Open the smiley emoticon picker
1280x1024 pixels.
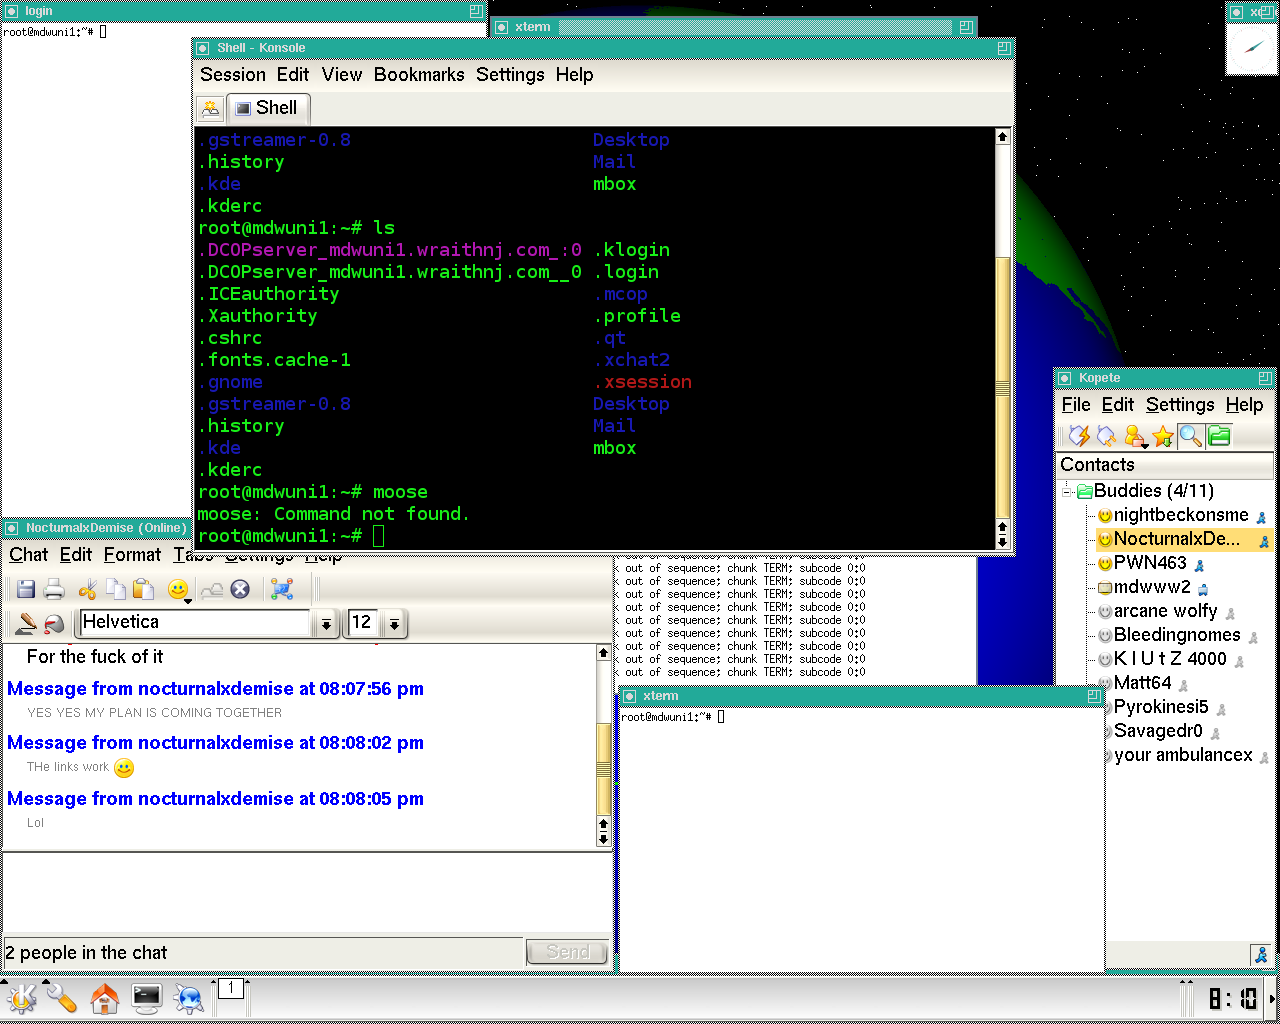[179, 590]
